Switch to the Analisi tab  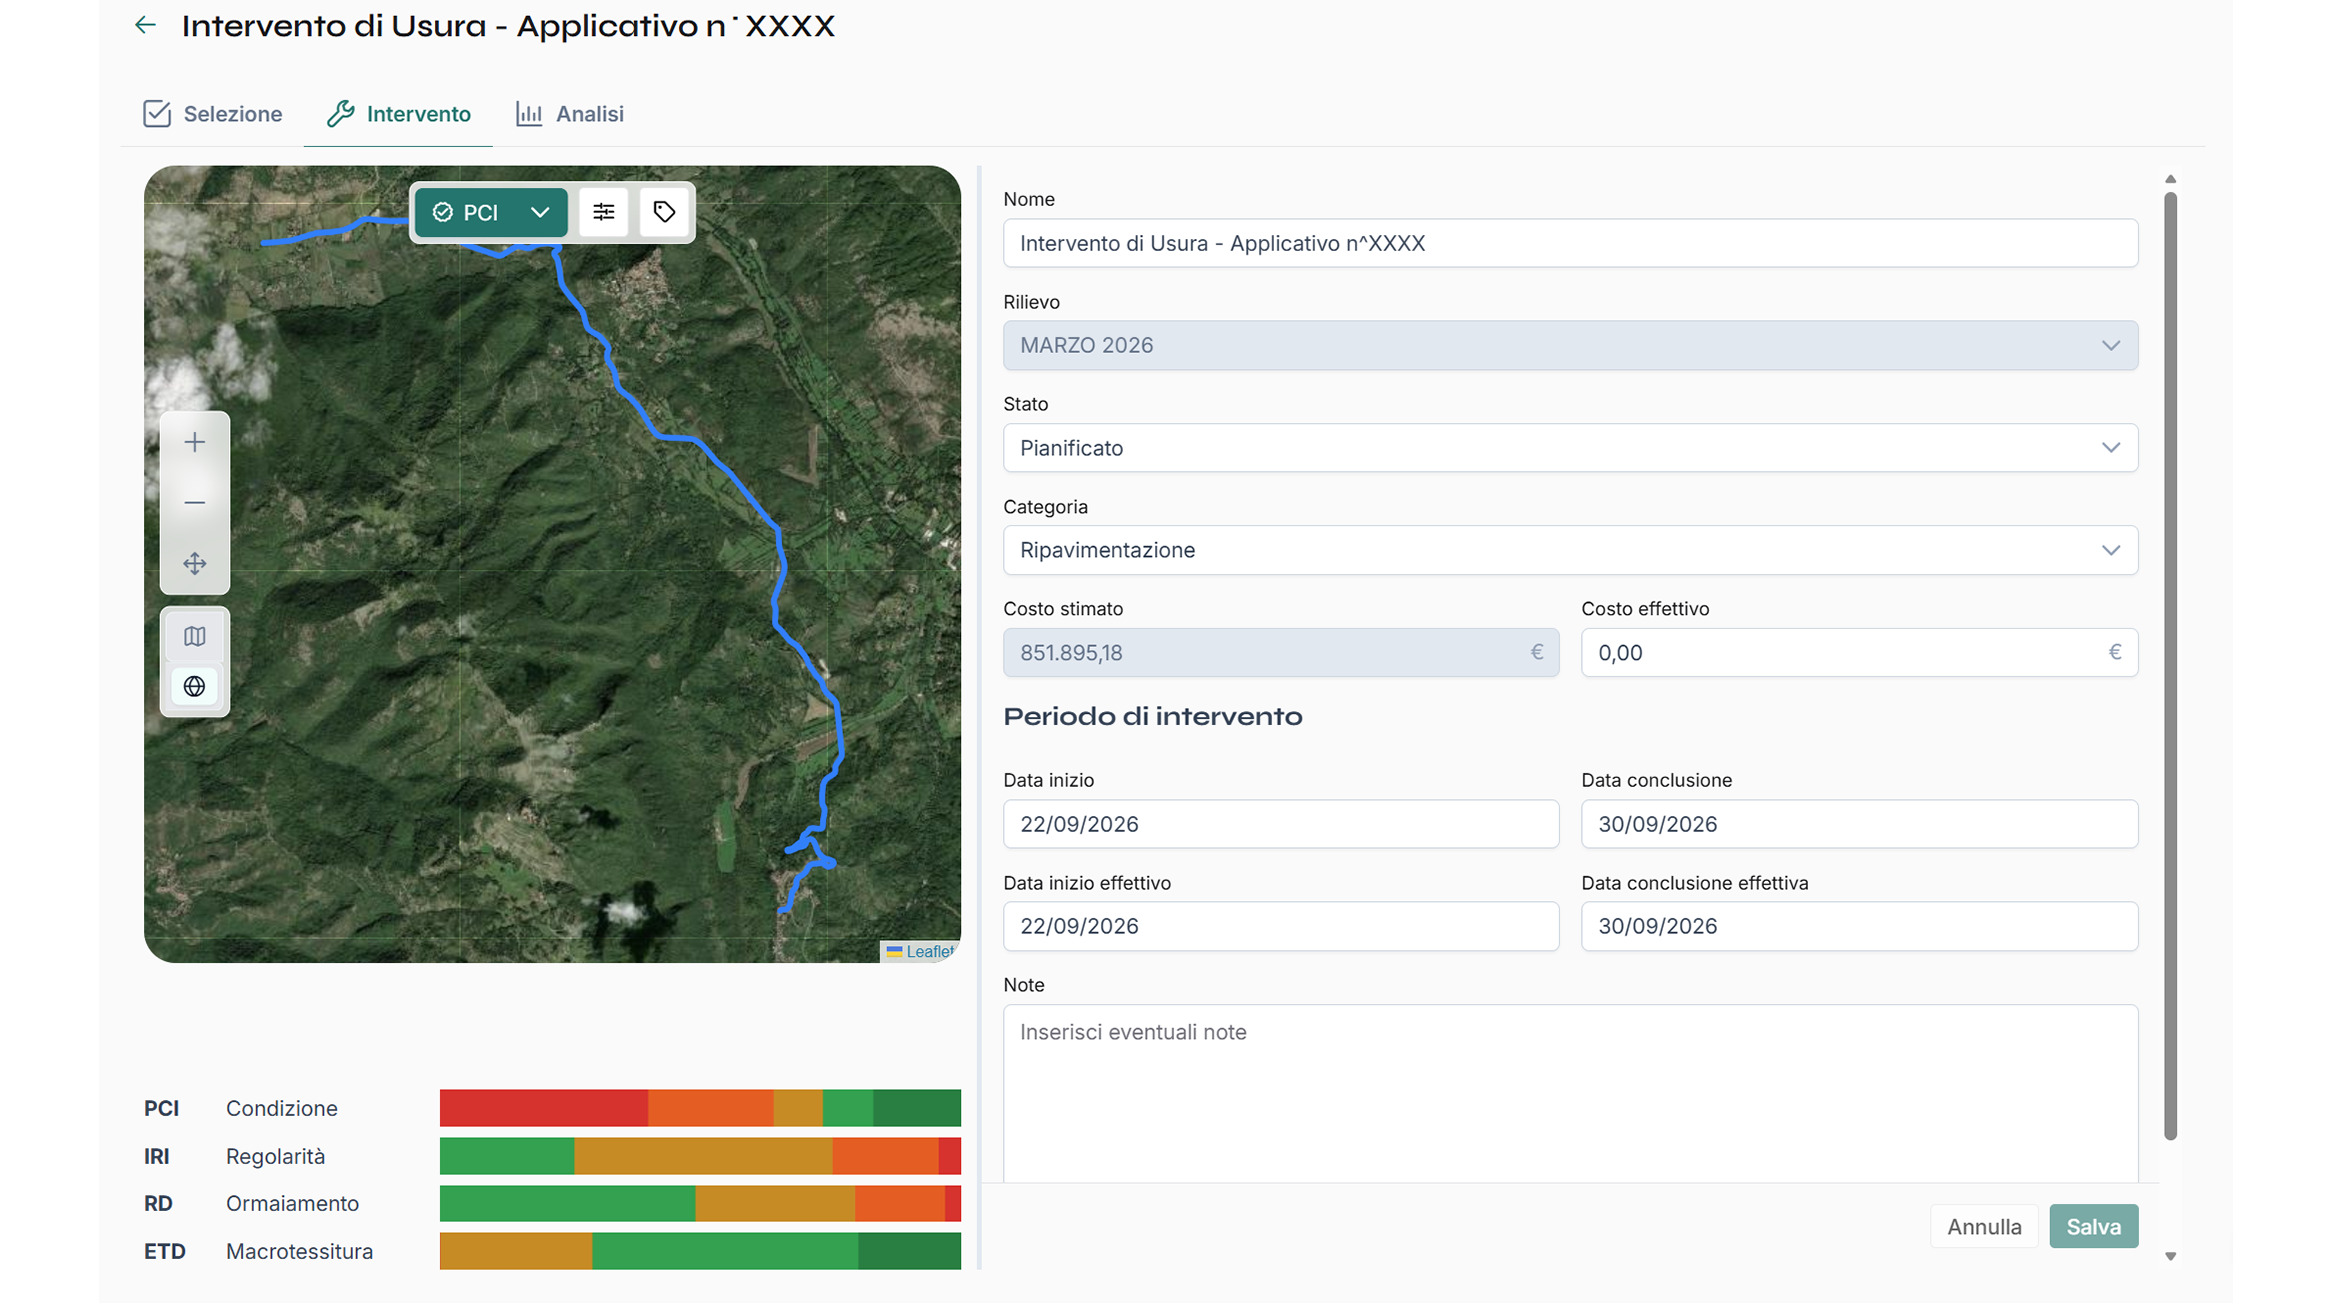tap(570, 114)
